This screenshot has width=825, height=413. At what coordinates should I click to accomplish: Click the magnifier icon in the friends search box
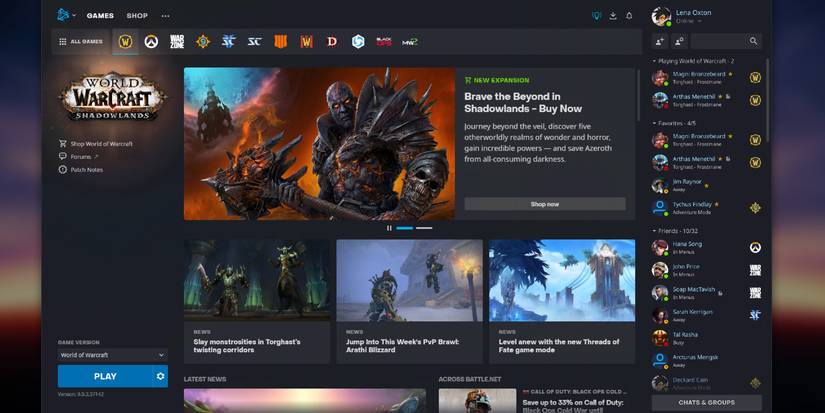(x=753, y=41)
